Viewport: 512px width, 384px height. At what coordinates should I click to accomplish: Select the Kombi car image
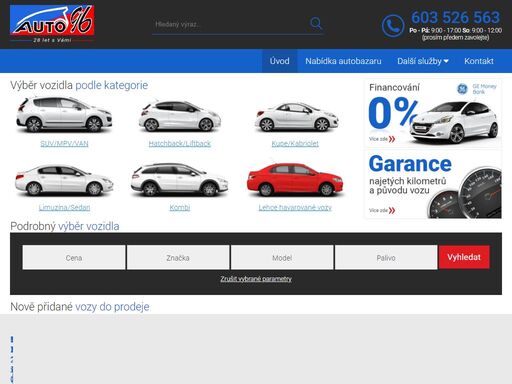point(179,180)
